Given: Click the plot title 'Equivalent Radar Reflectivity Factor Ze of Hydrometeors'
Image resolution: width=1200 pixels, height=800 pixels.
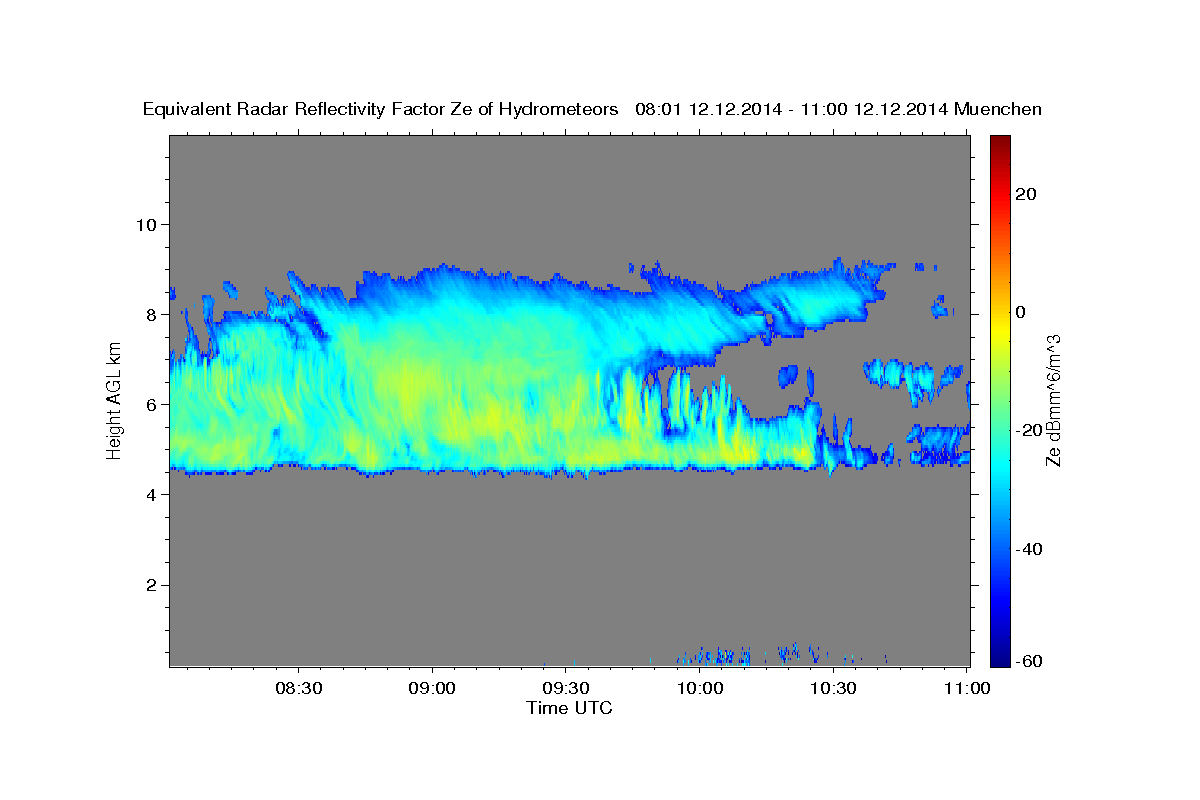Looking at the screenshot, I should point(381,110).
